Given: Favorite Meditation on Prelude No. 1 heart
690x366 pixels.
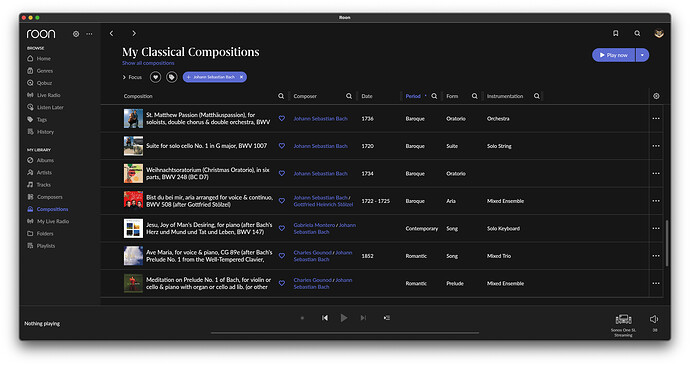Looking at the screenshot, I should 282,283.
